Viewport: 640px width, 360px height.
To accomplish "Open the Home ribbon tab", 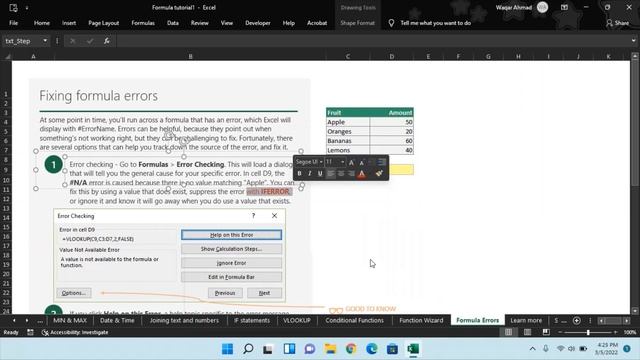I will pos(42,23).
